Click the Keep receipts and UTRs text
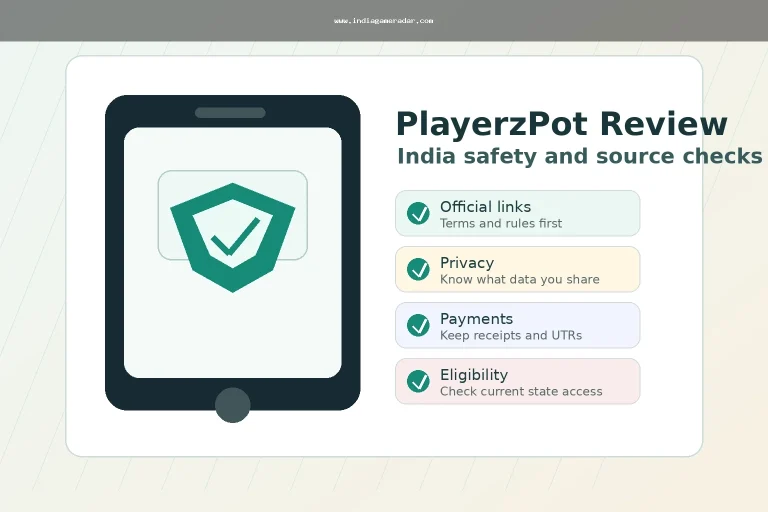 (511, 335)
